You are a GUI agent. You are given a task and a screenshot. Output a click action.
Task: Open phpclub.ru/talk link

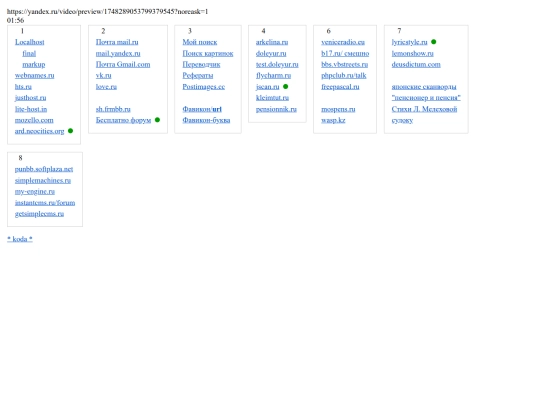click(x=344, y=75)
